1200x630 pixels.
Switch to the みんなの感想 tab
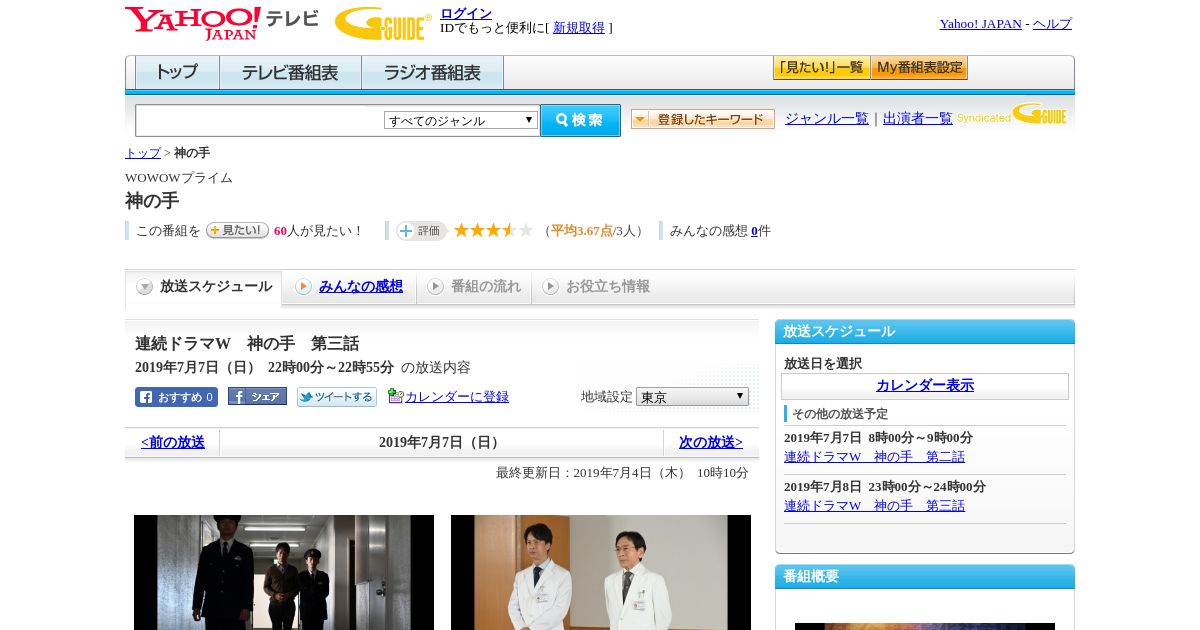(x=349, y=287)
